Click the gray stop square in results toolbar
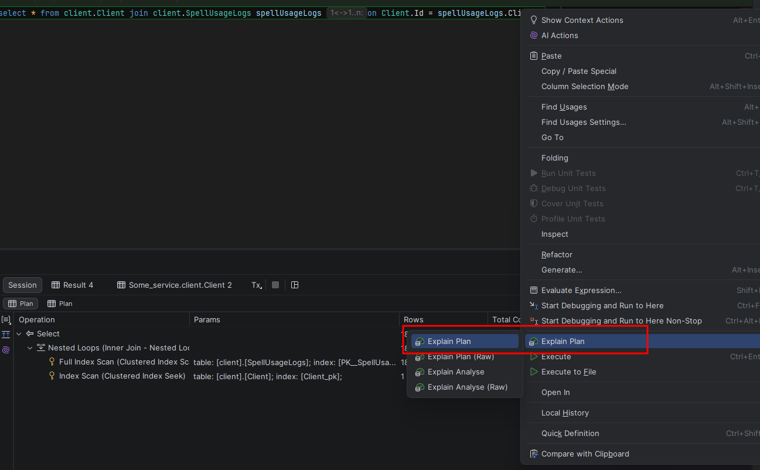Image resolution: width=760 pixels, height=470 pixels. (x=275, y=285)
